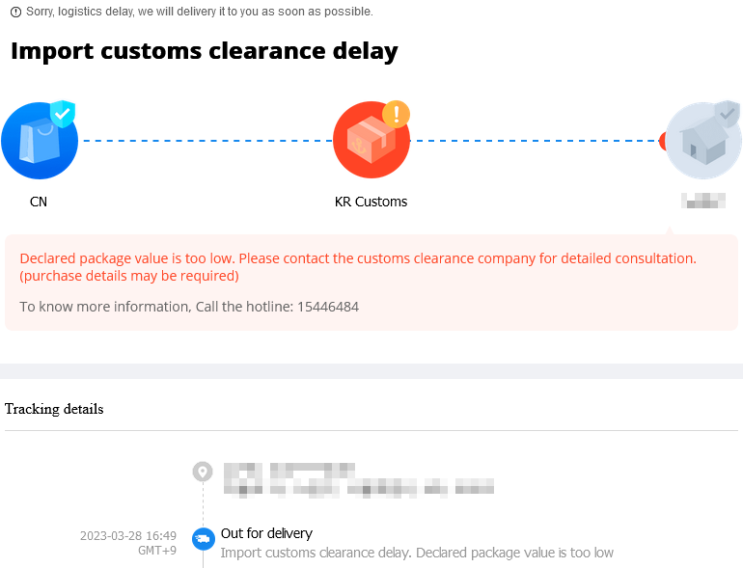Click the red declared value warning message

[x=357, y=266]
